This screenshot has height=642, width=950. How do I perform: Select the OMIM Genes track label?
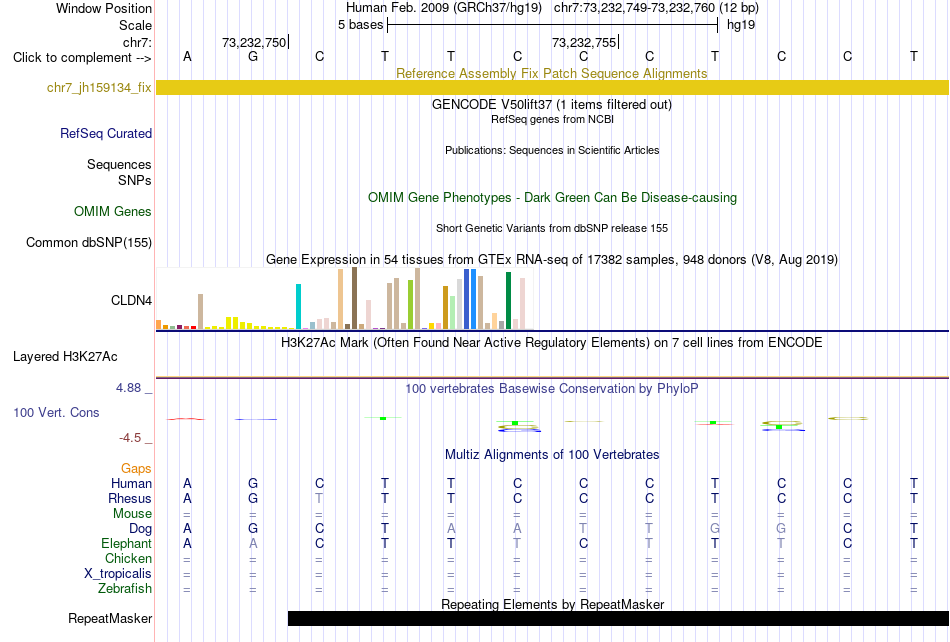pos(112,211)
